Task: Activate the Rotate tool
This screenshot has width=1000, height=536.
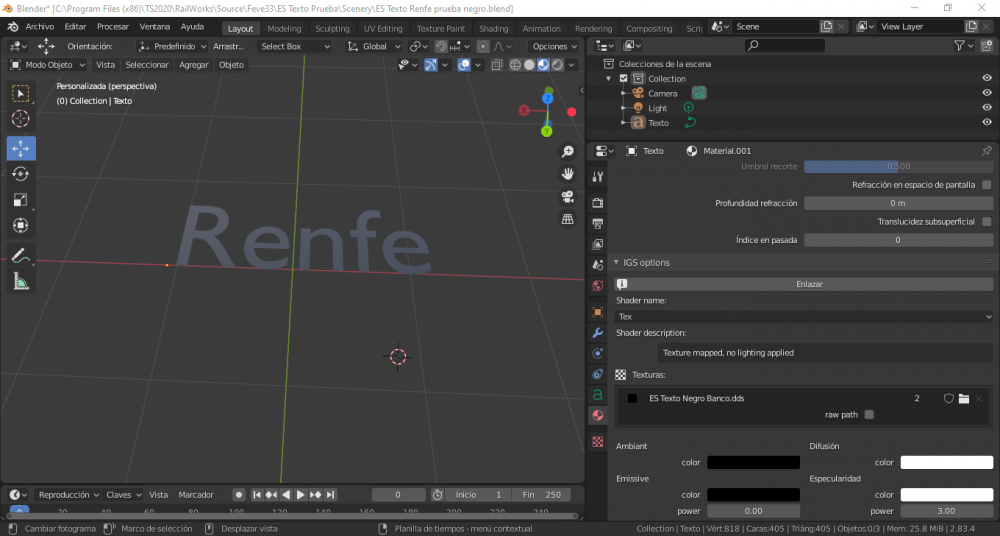Action: 21,174
